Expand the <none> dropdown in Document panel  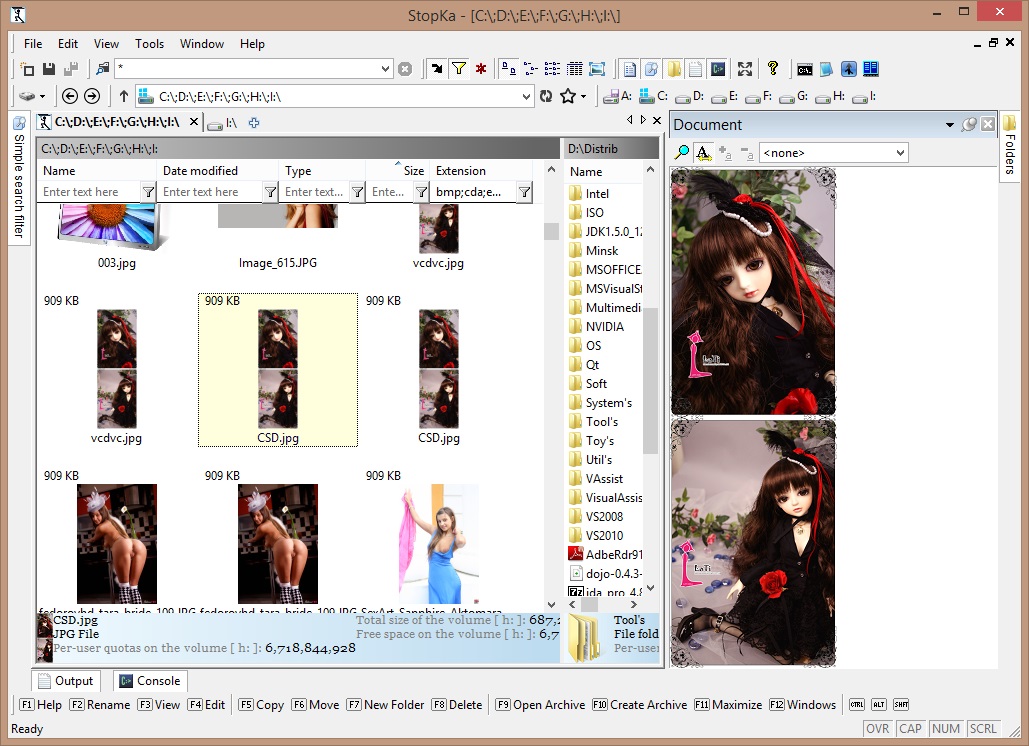click(x=900, y=153)
